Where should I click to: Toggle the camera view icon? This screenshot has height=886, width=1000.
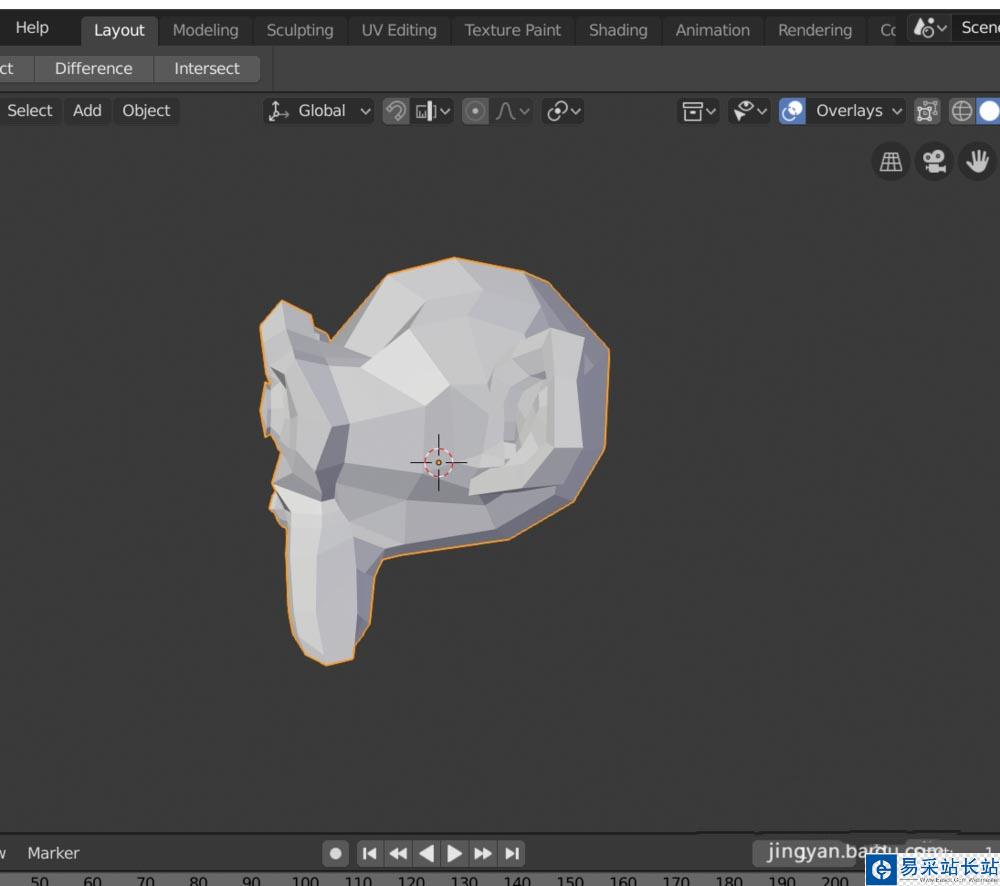934,161
